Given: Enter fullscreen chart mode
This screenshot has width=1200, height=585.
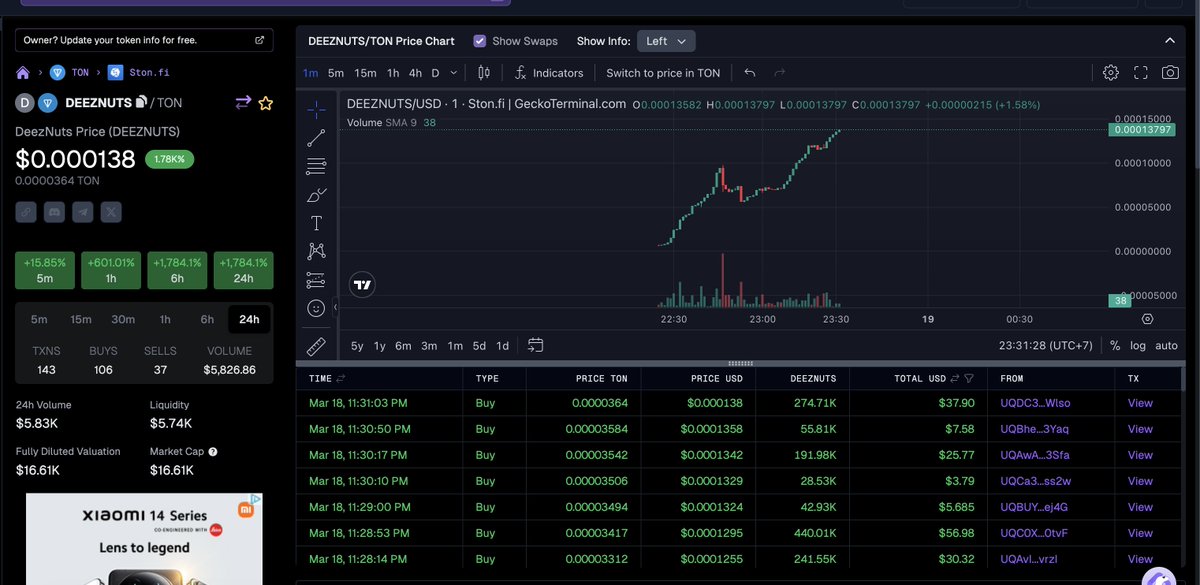Looking at the screenshot, I should coord(1141,73).
